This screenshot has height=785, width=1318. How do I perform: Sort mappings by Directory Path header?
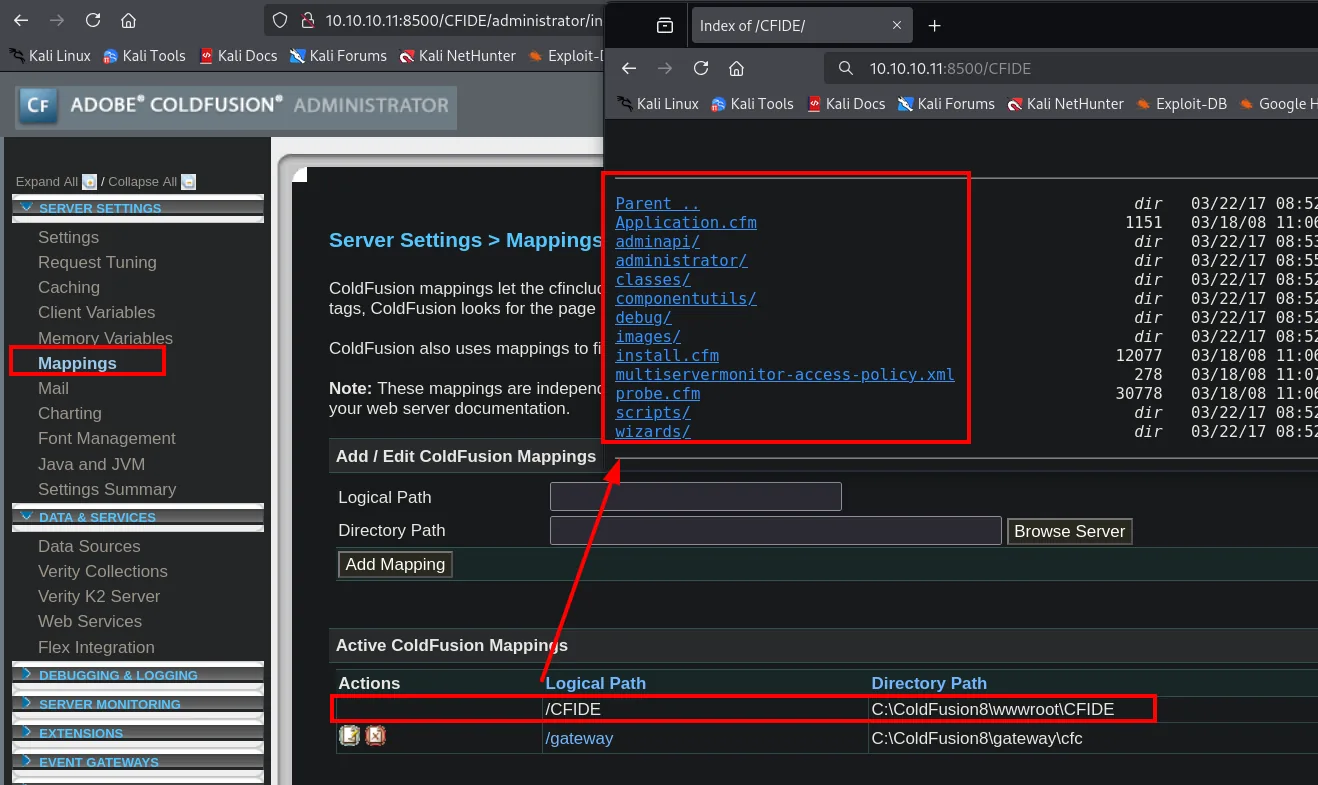click(x=929, y=683)
